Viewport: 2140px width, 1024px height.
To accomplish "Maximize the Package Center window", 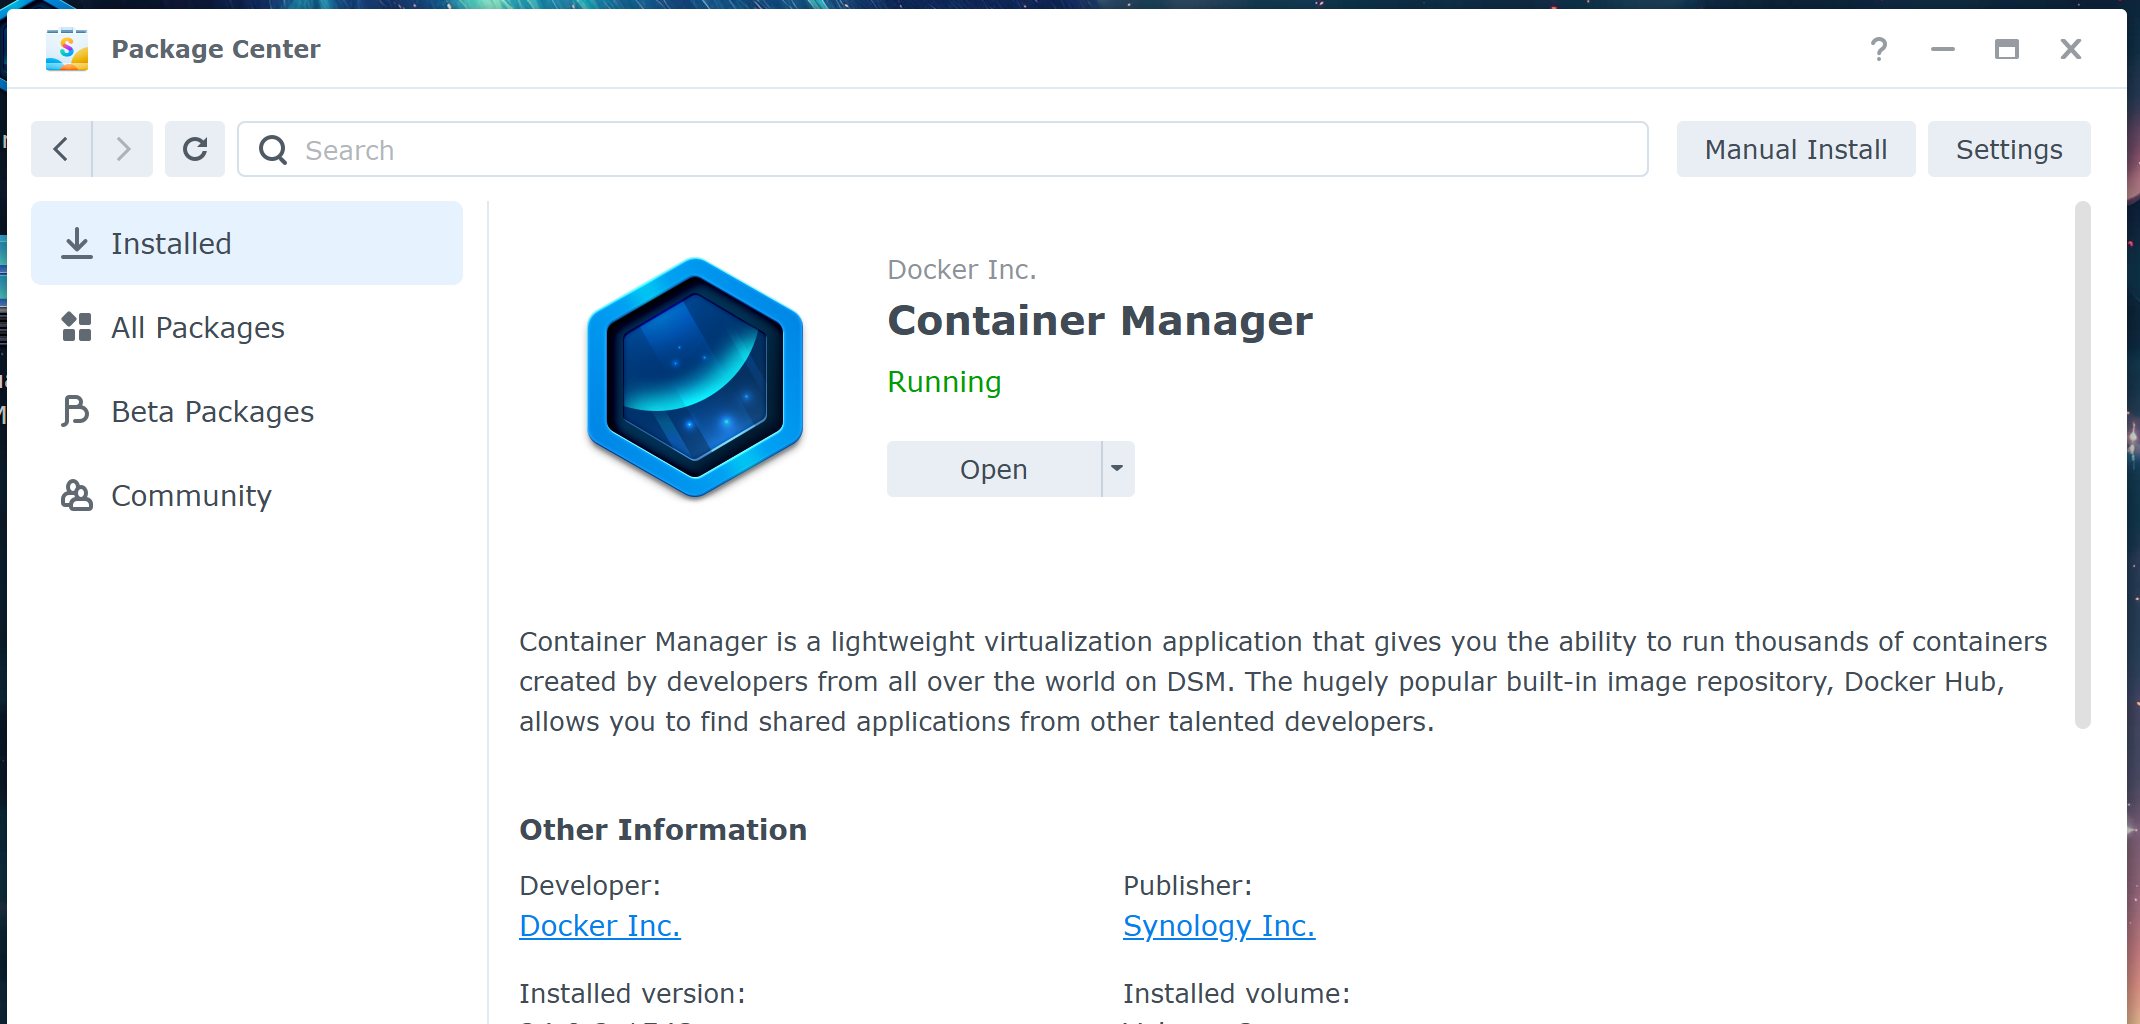I will [2007, 49].
